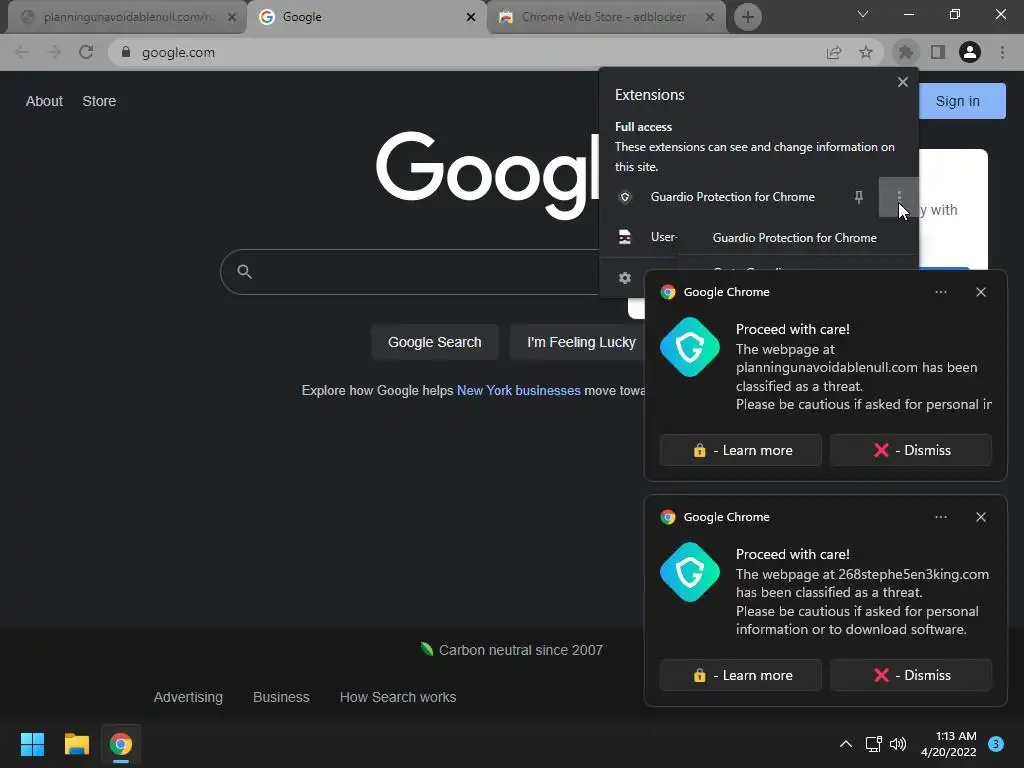This screenshot has height=768, width=1024.
Task: Click the Google Search button
Action: 435,342
